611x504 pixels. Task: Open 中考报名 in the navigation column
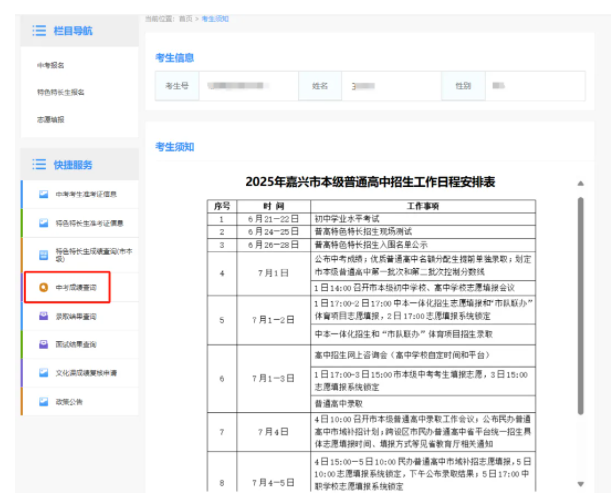(x=51, y=66)
